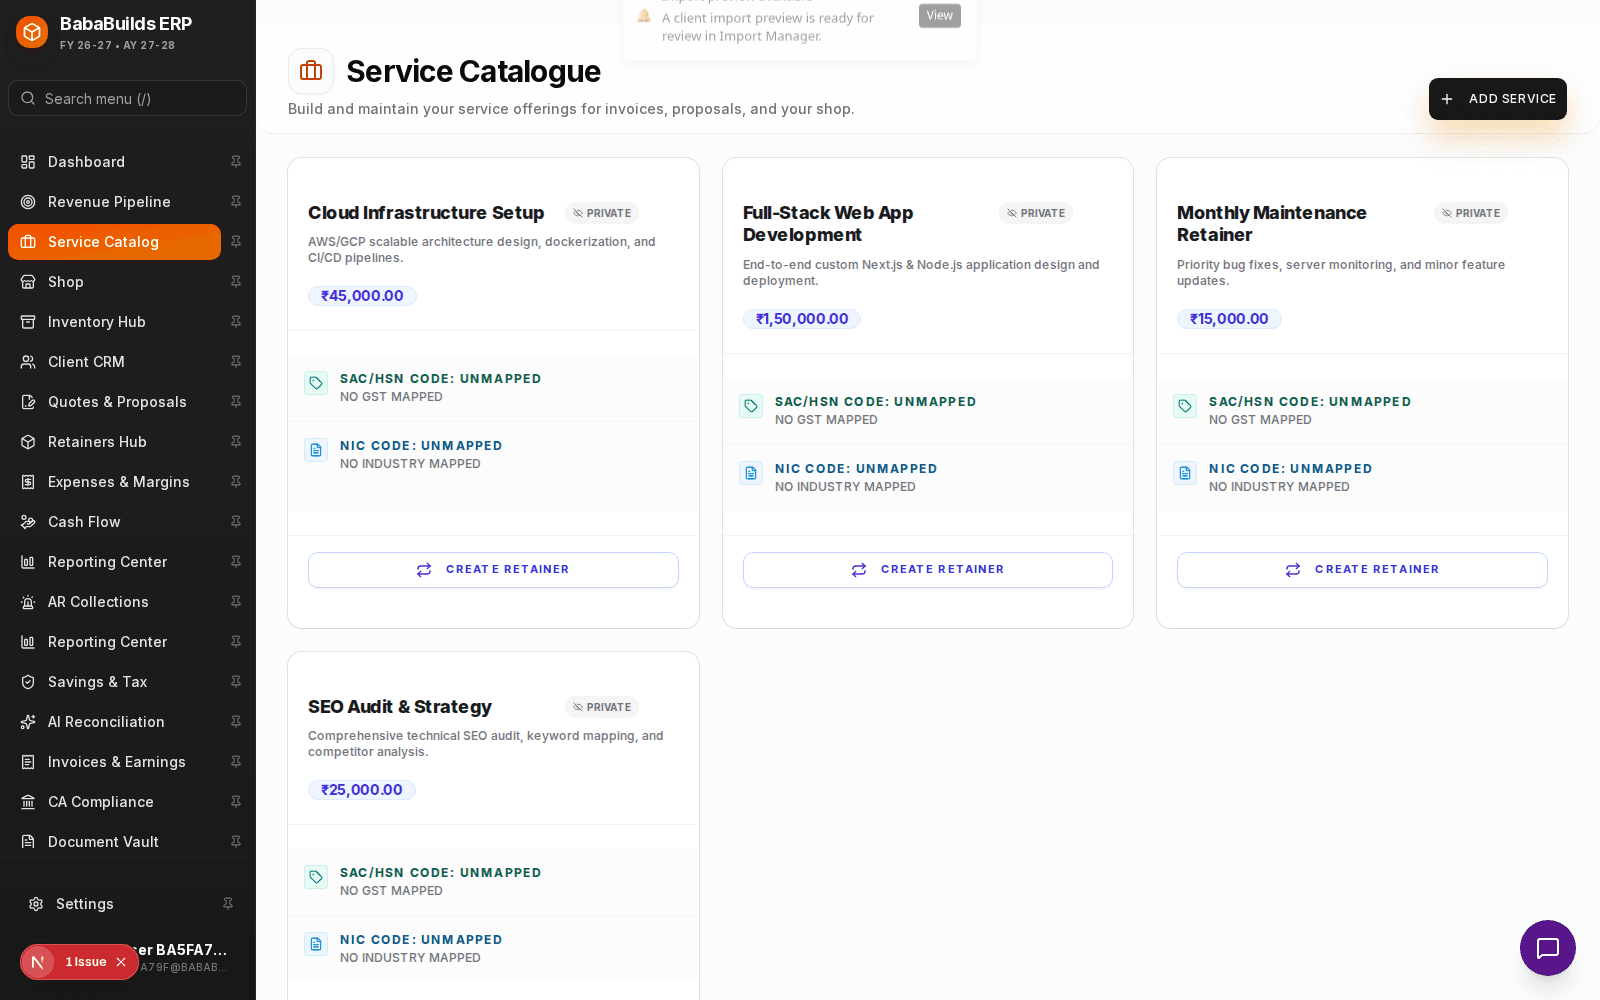The height and width of the screenshot is (1000, 1600).
Task: Open Settings in the sidebar
Action: 114,904
